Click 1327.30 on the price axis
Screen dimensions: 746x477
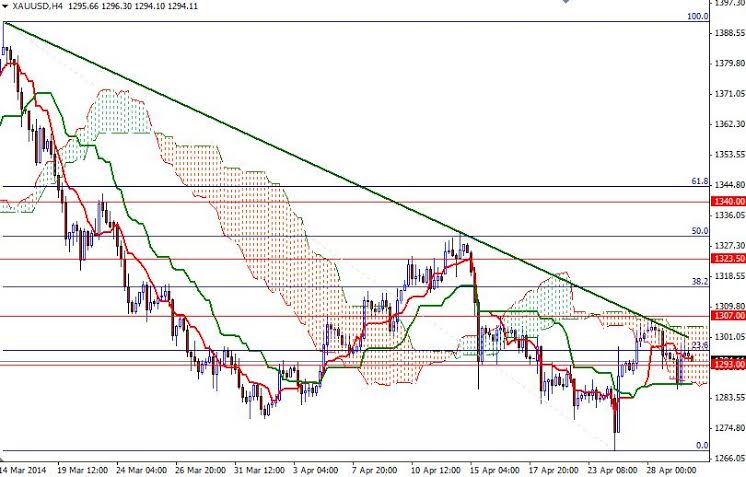[x=729, y=245]
